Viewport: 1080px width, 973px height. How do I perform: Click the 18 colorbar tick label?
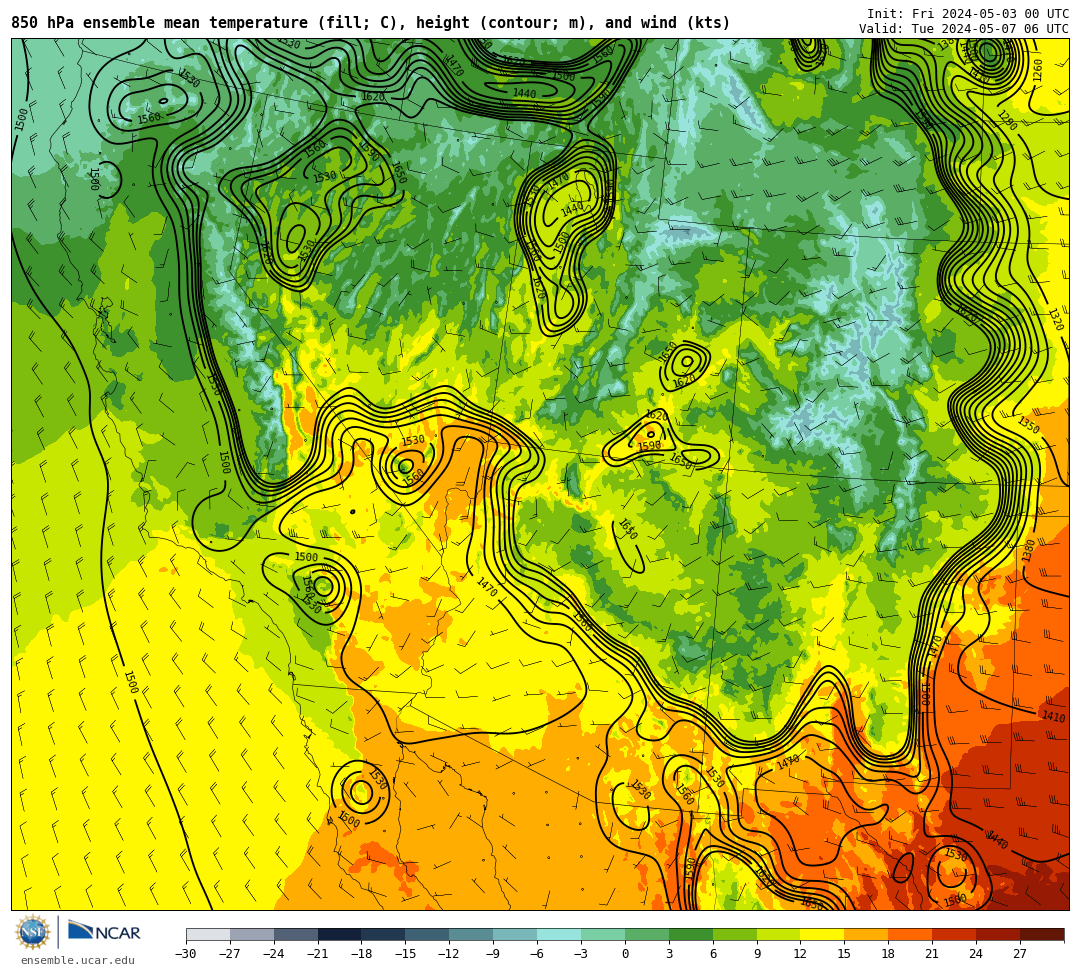click(x=889, y=954)
